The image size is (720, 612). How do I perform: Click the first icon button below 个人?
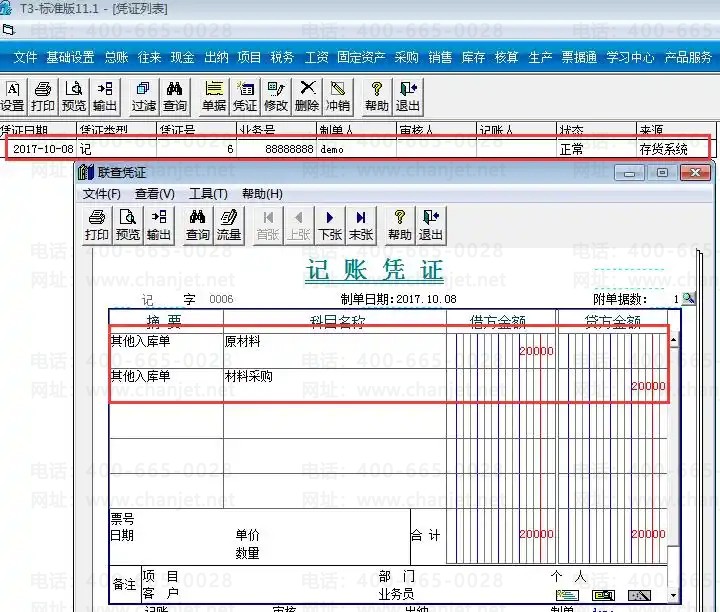(567, 596)
